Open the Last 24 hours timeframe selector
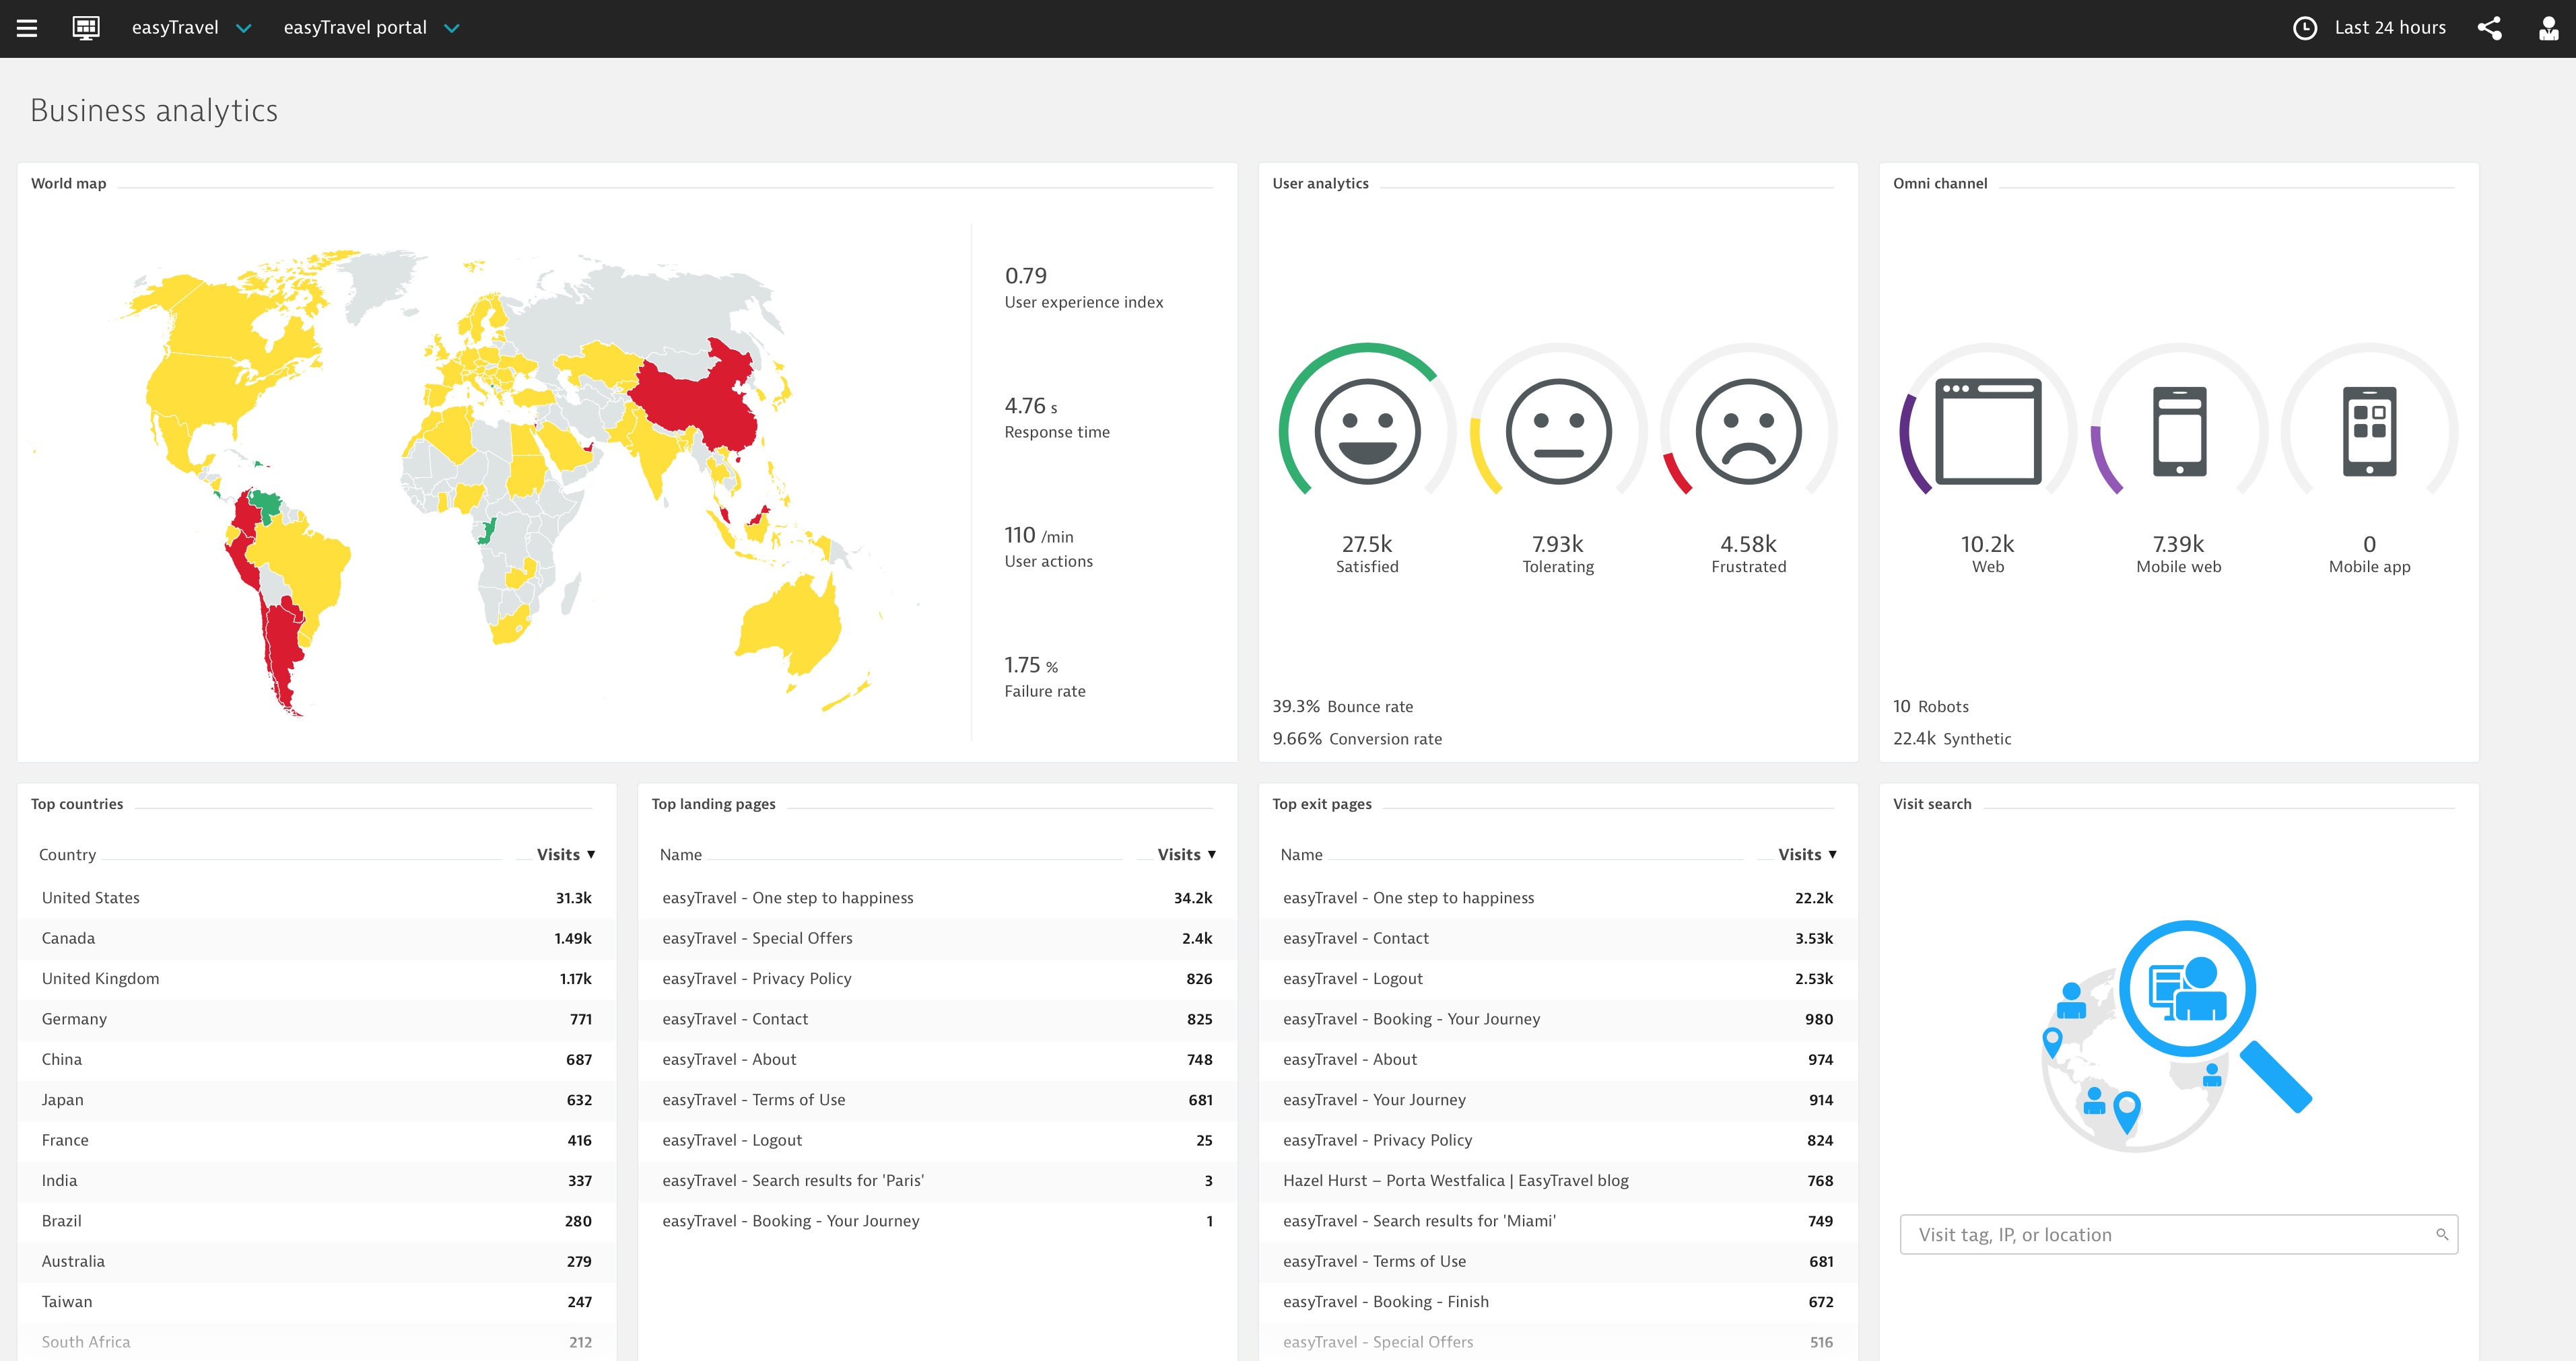This screenshot has width=2576, height=1361. tap(2390, 28)
